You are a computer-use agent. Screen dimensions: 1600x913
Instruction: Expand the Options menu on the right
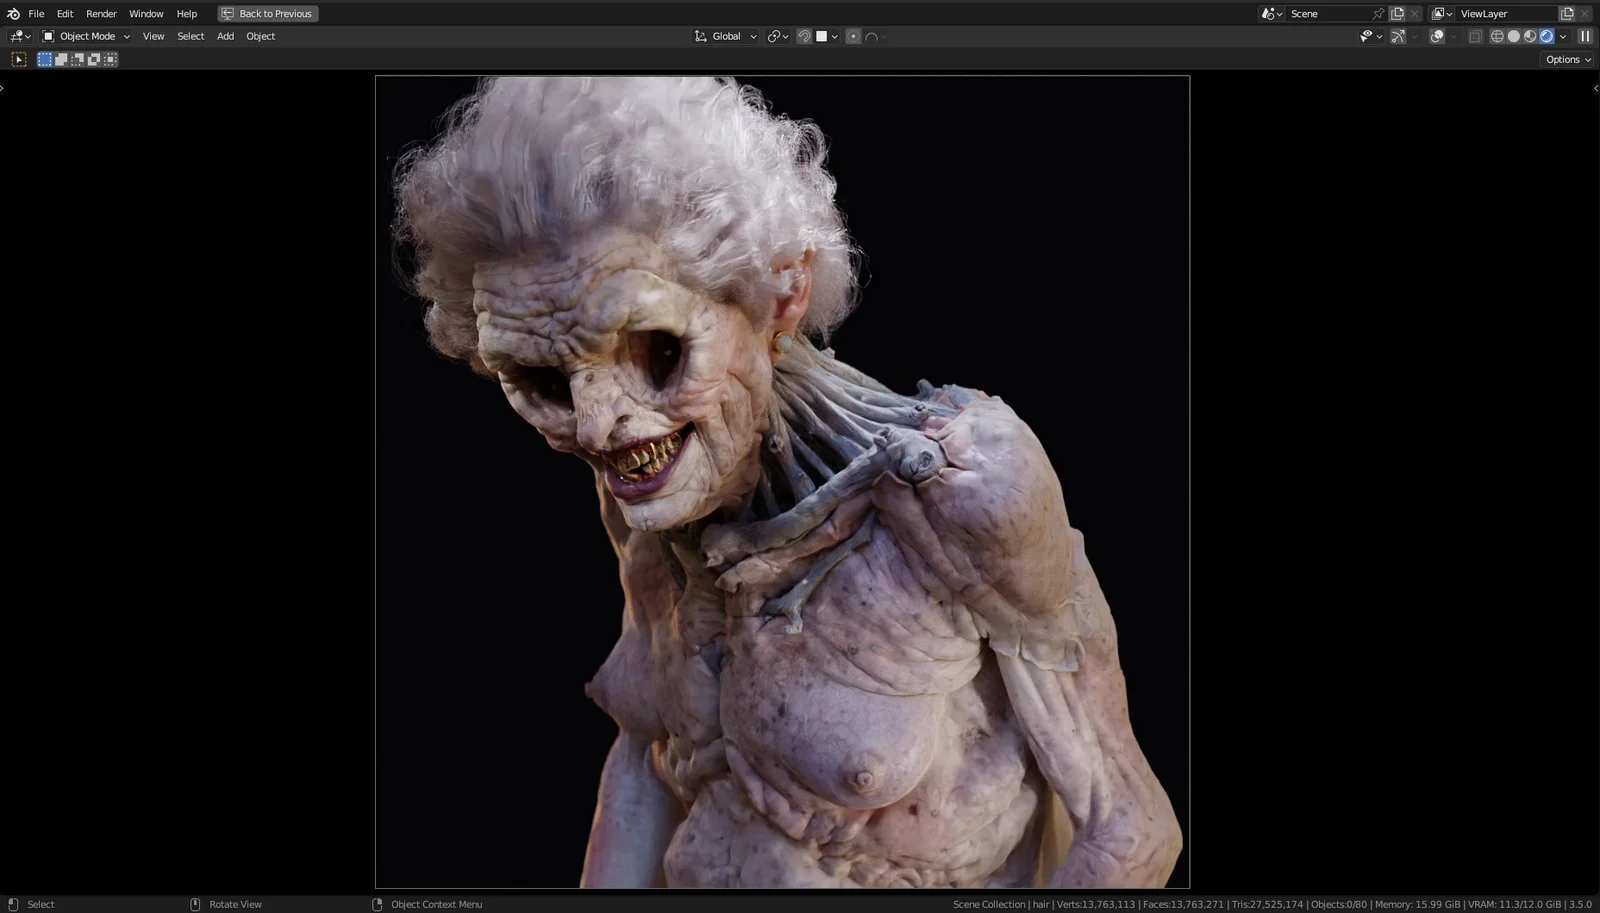(1565, 59)
